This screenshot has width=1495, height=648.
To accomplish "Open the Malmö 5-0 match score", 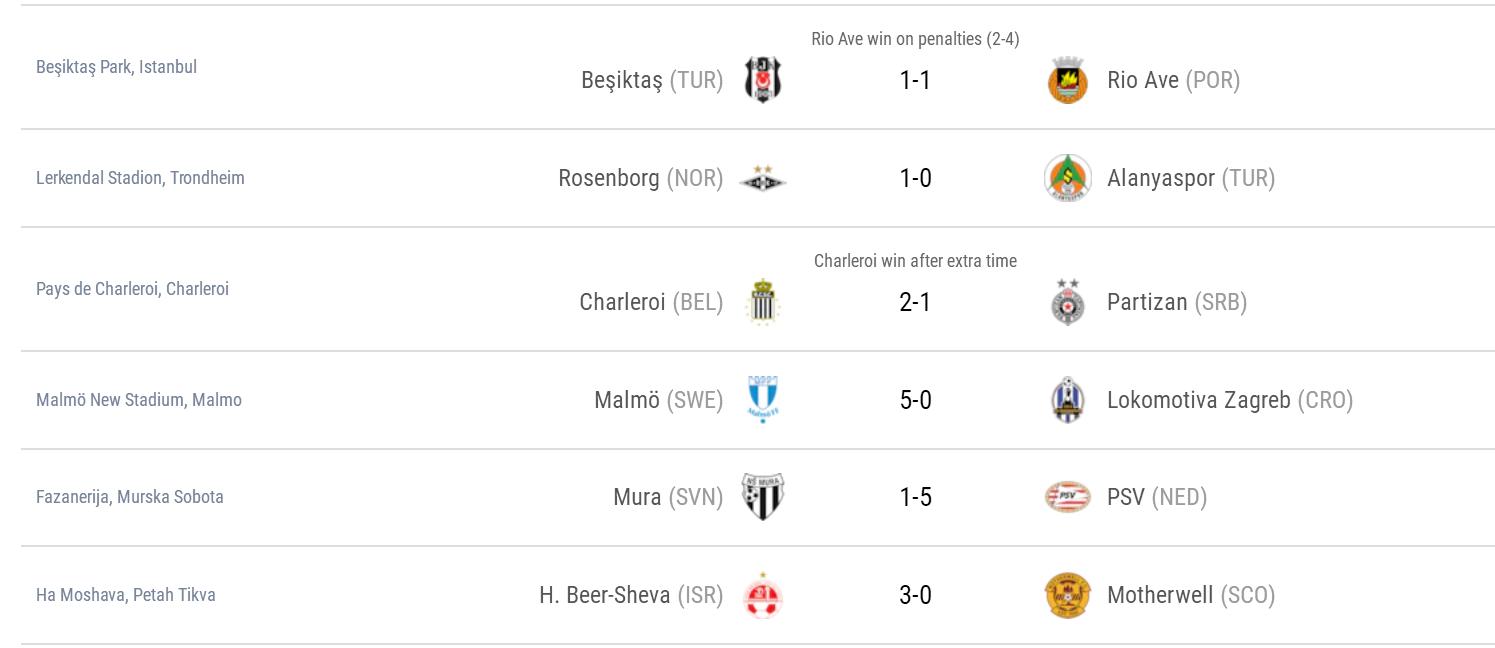I will click(x=915, y=400).
